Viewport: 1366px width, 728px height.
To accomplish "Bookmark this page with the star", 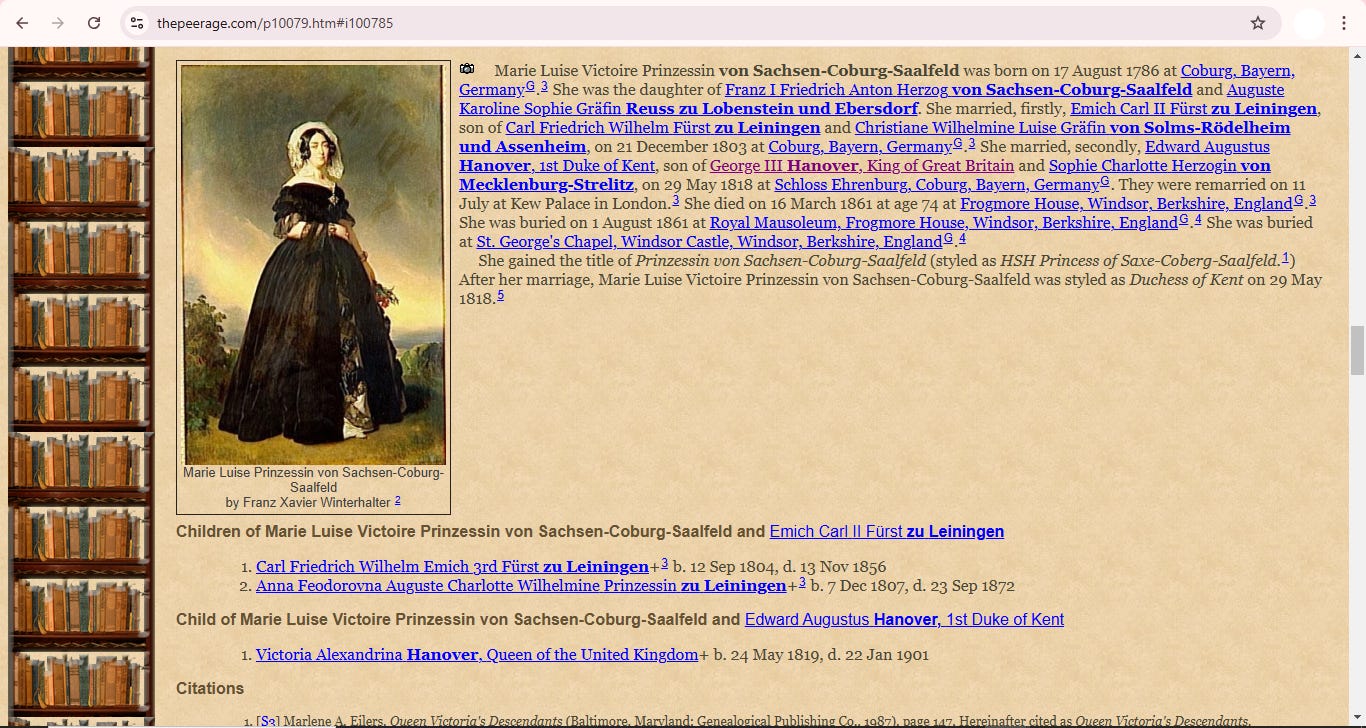I will 1258,23.
